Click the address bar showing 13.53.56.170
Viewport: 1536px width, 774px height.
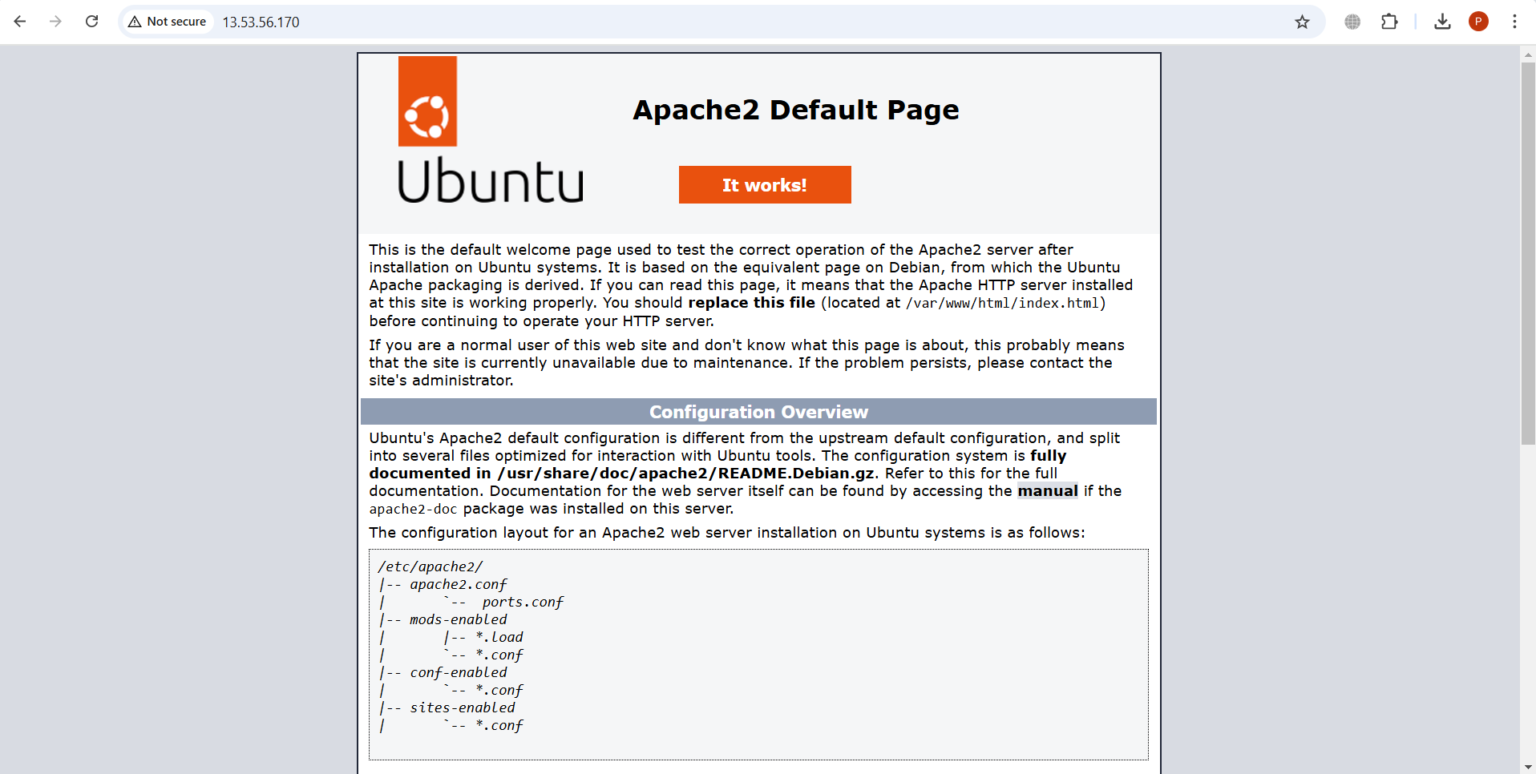click(261, 21)
